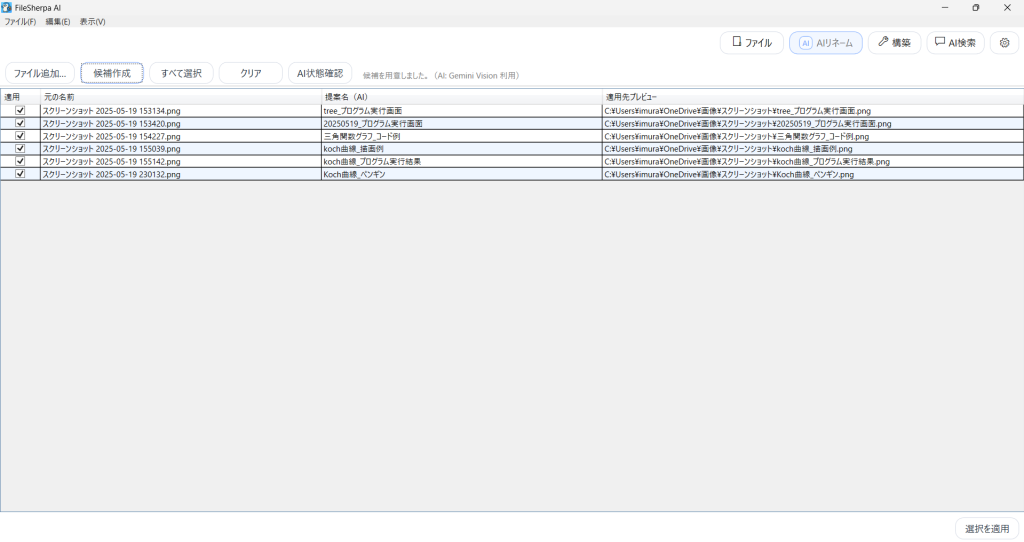1024x542 pixels.
Task: Open the AI検索 chat view
Action: point(955,43)
